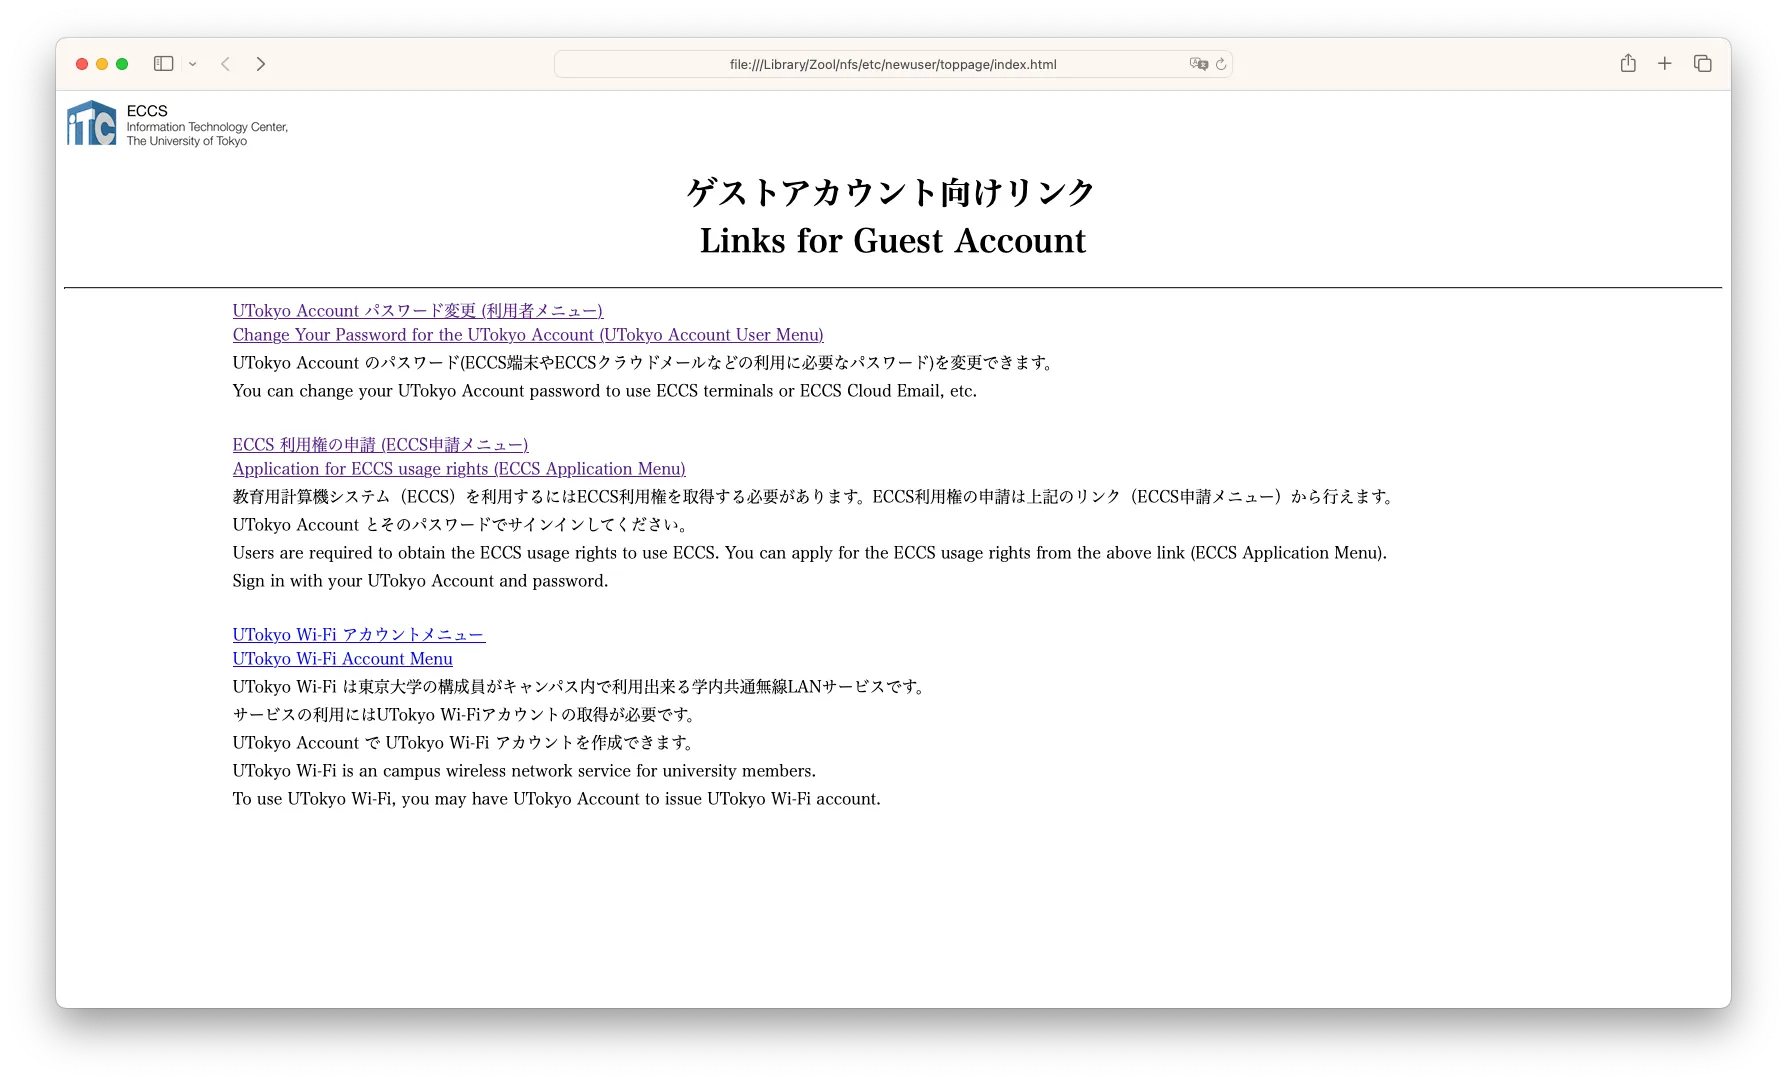Open UTokyo Wi-Fi アカウントメニュー link
The height and width of the screenshot is (1082, 1787).
pyautogui.click(x=358, y=635)
